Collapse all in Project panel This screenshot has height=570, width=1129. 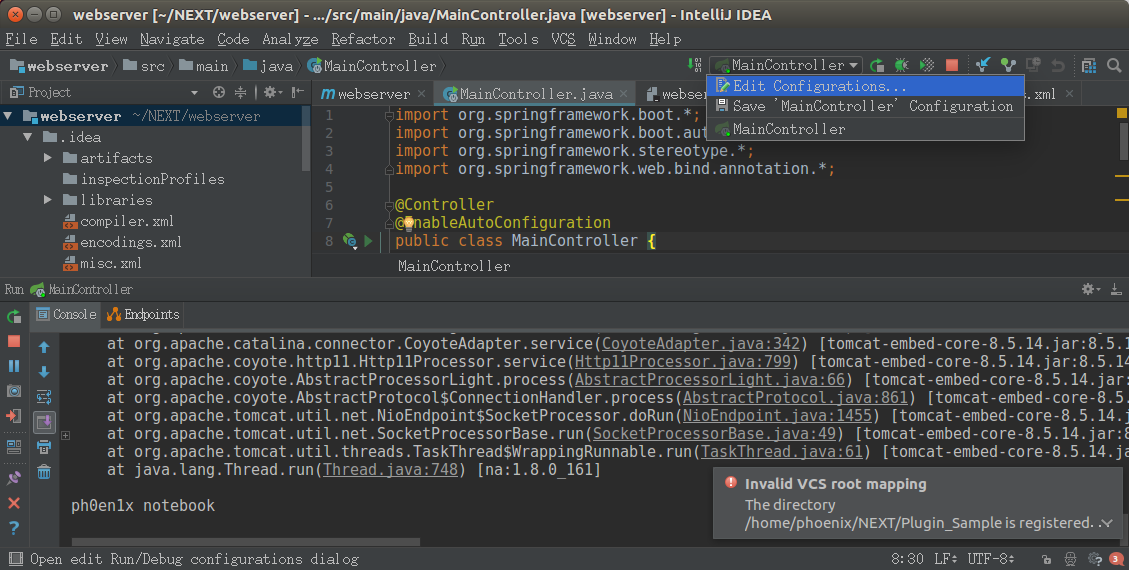(x=240, y=92)
